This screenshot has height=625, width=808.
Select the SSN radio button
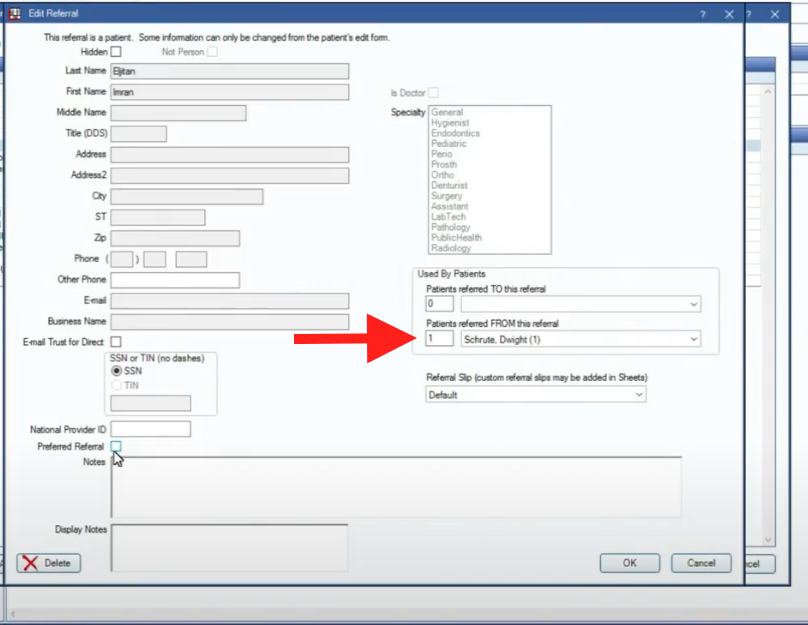(117, 371)
